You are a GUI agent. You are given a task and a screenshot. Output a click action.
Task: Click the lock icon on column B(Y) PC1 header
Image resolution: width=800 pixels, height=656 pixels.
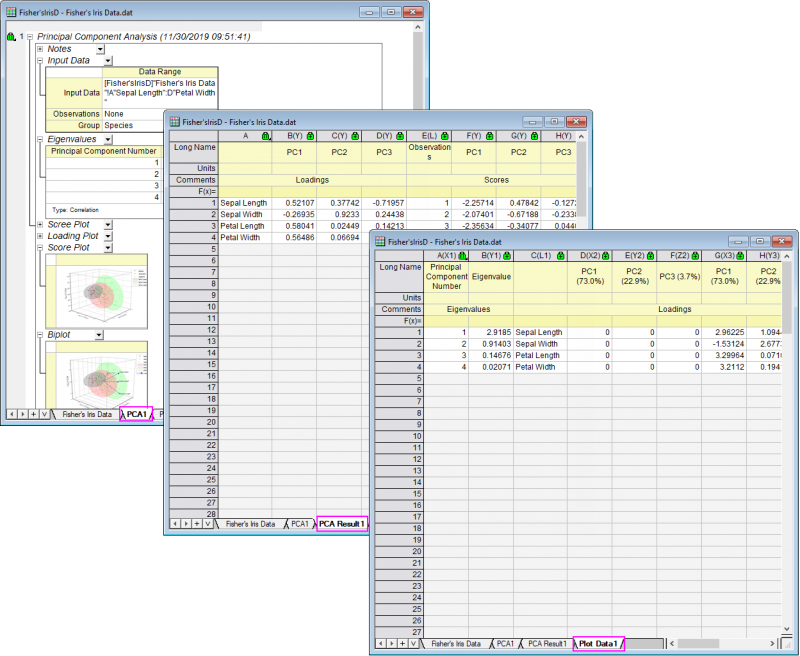(x=309, y=135)
